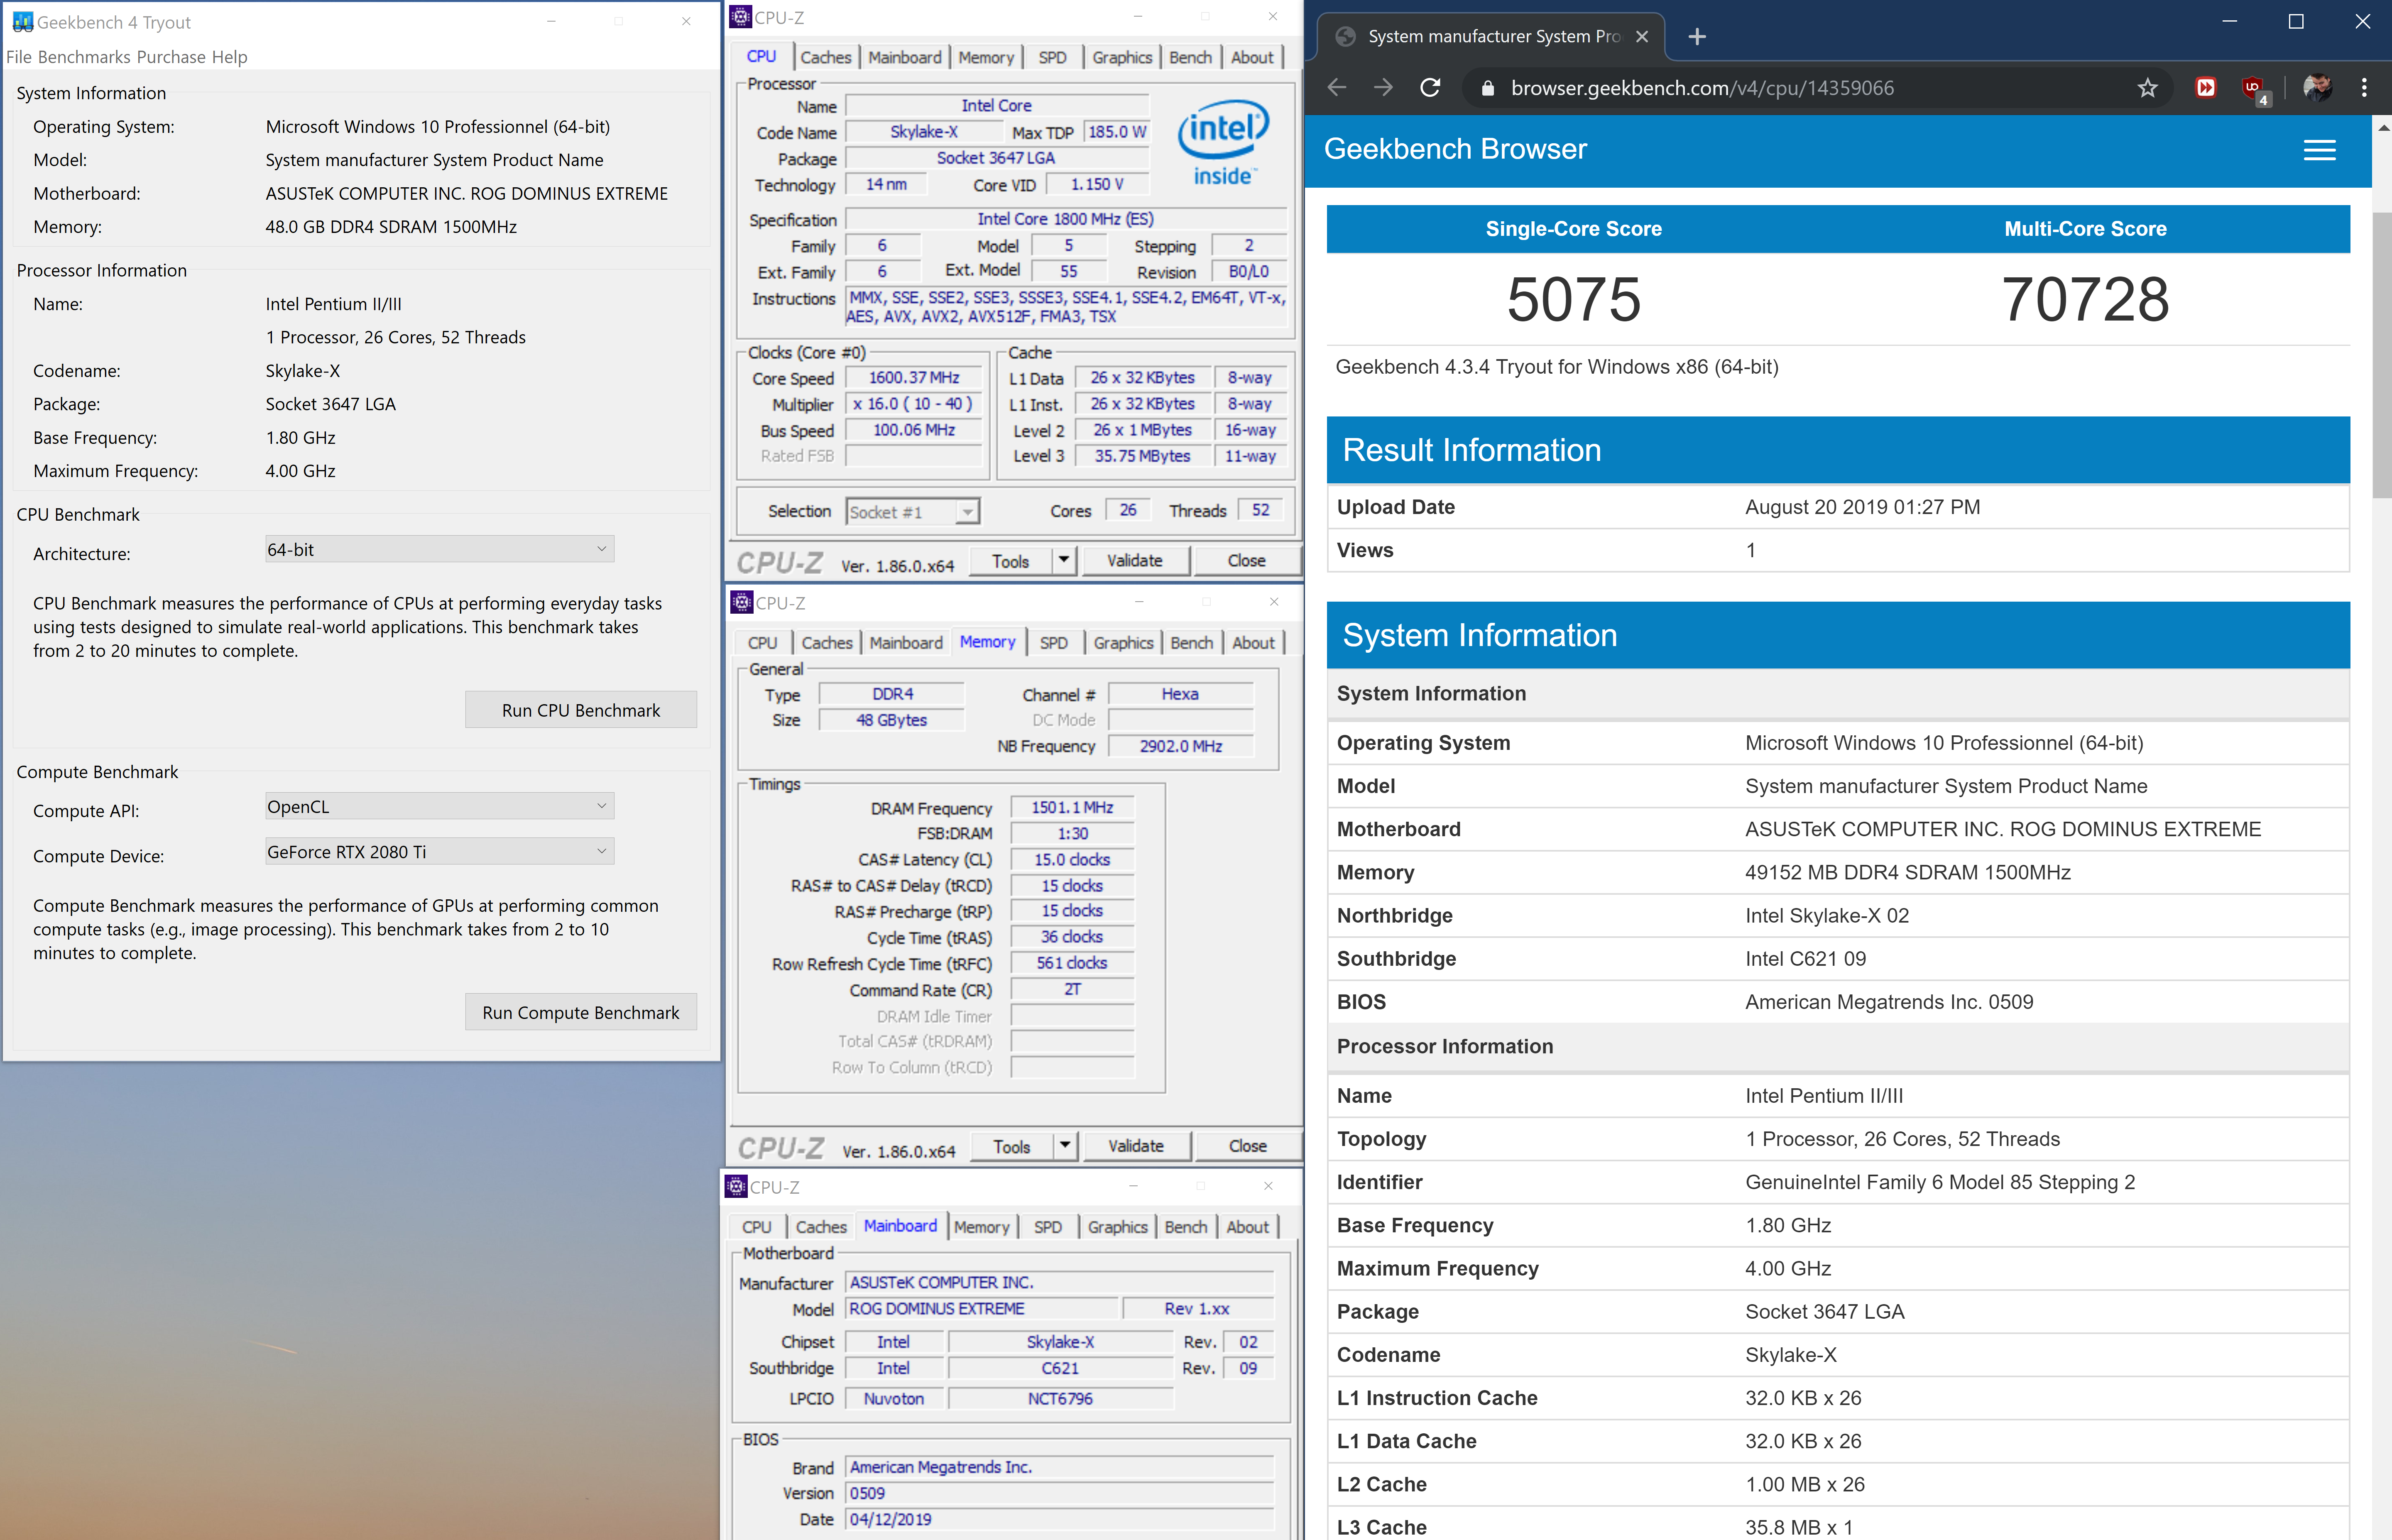Expand Tools arrow in top CPU-Z window
The width and height of the screenshot is (2392, 1540).
tap(1064, 560)
